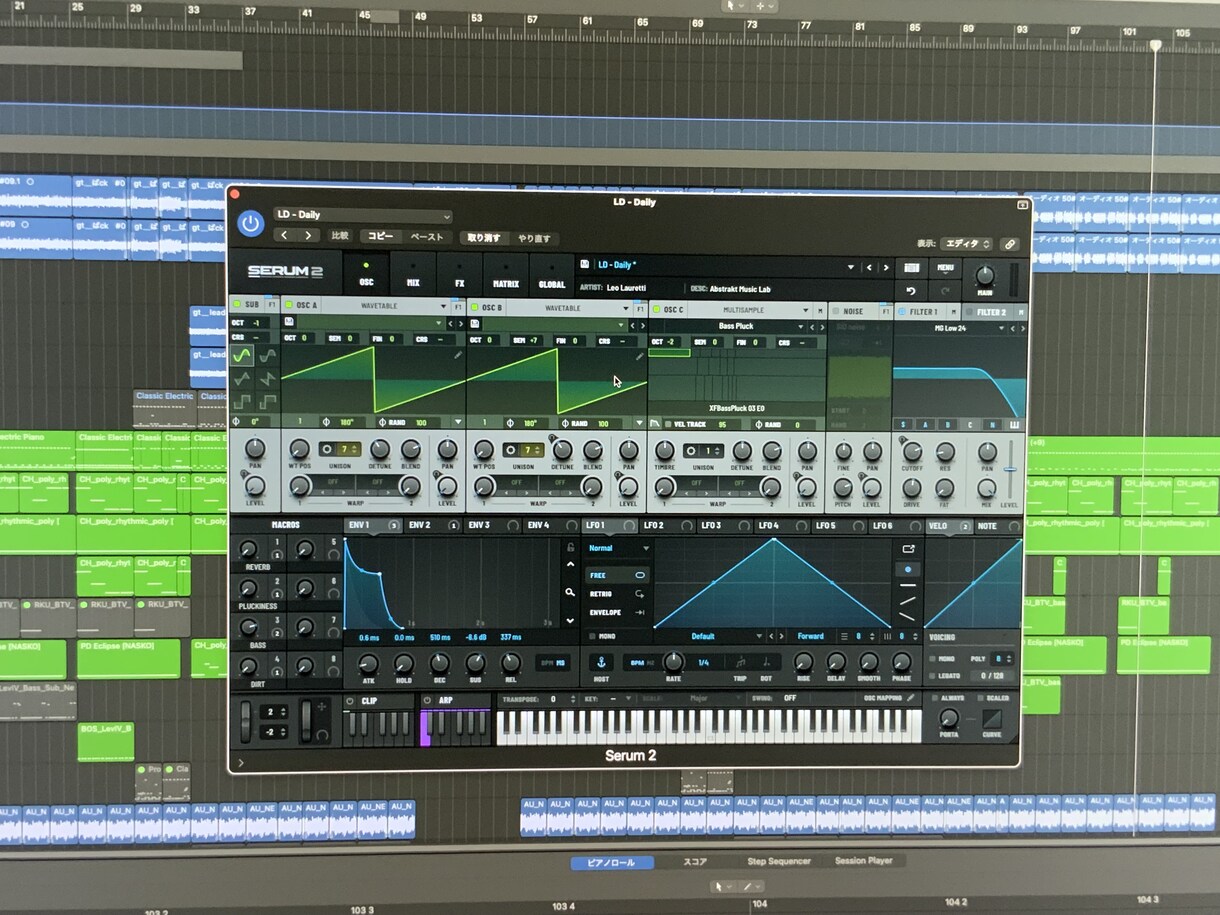Switch to the MATRIX tab
The image size is (1220, 915).
pos(505,274)
